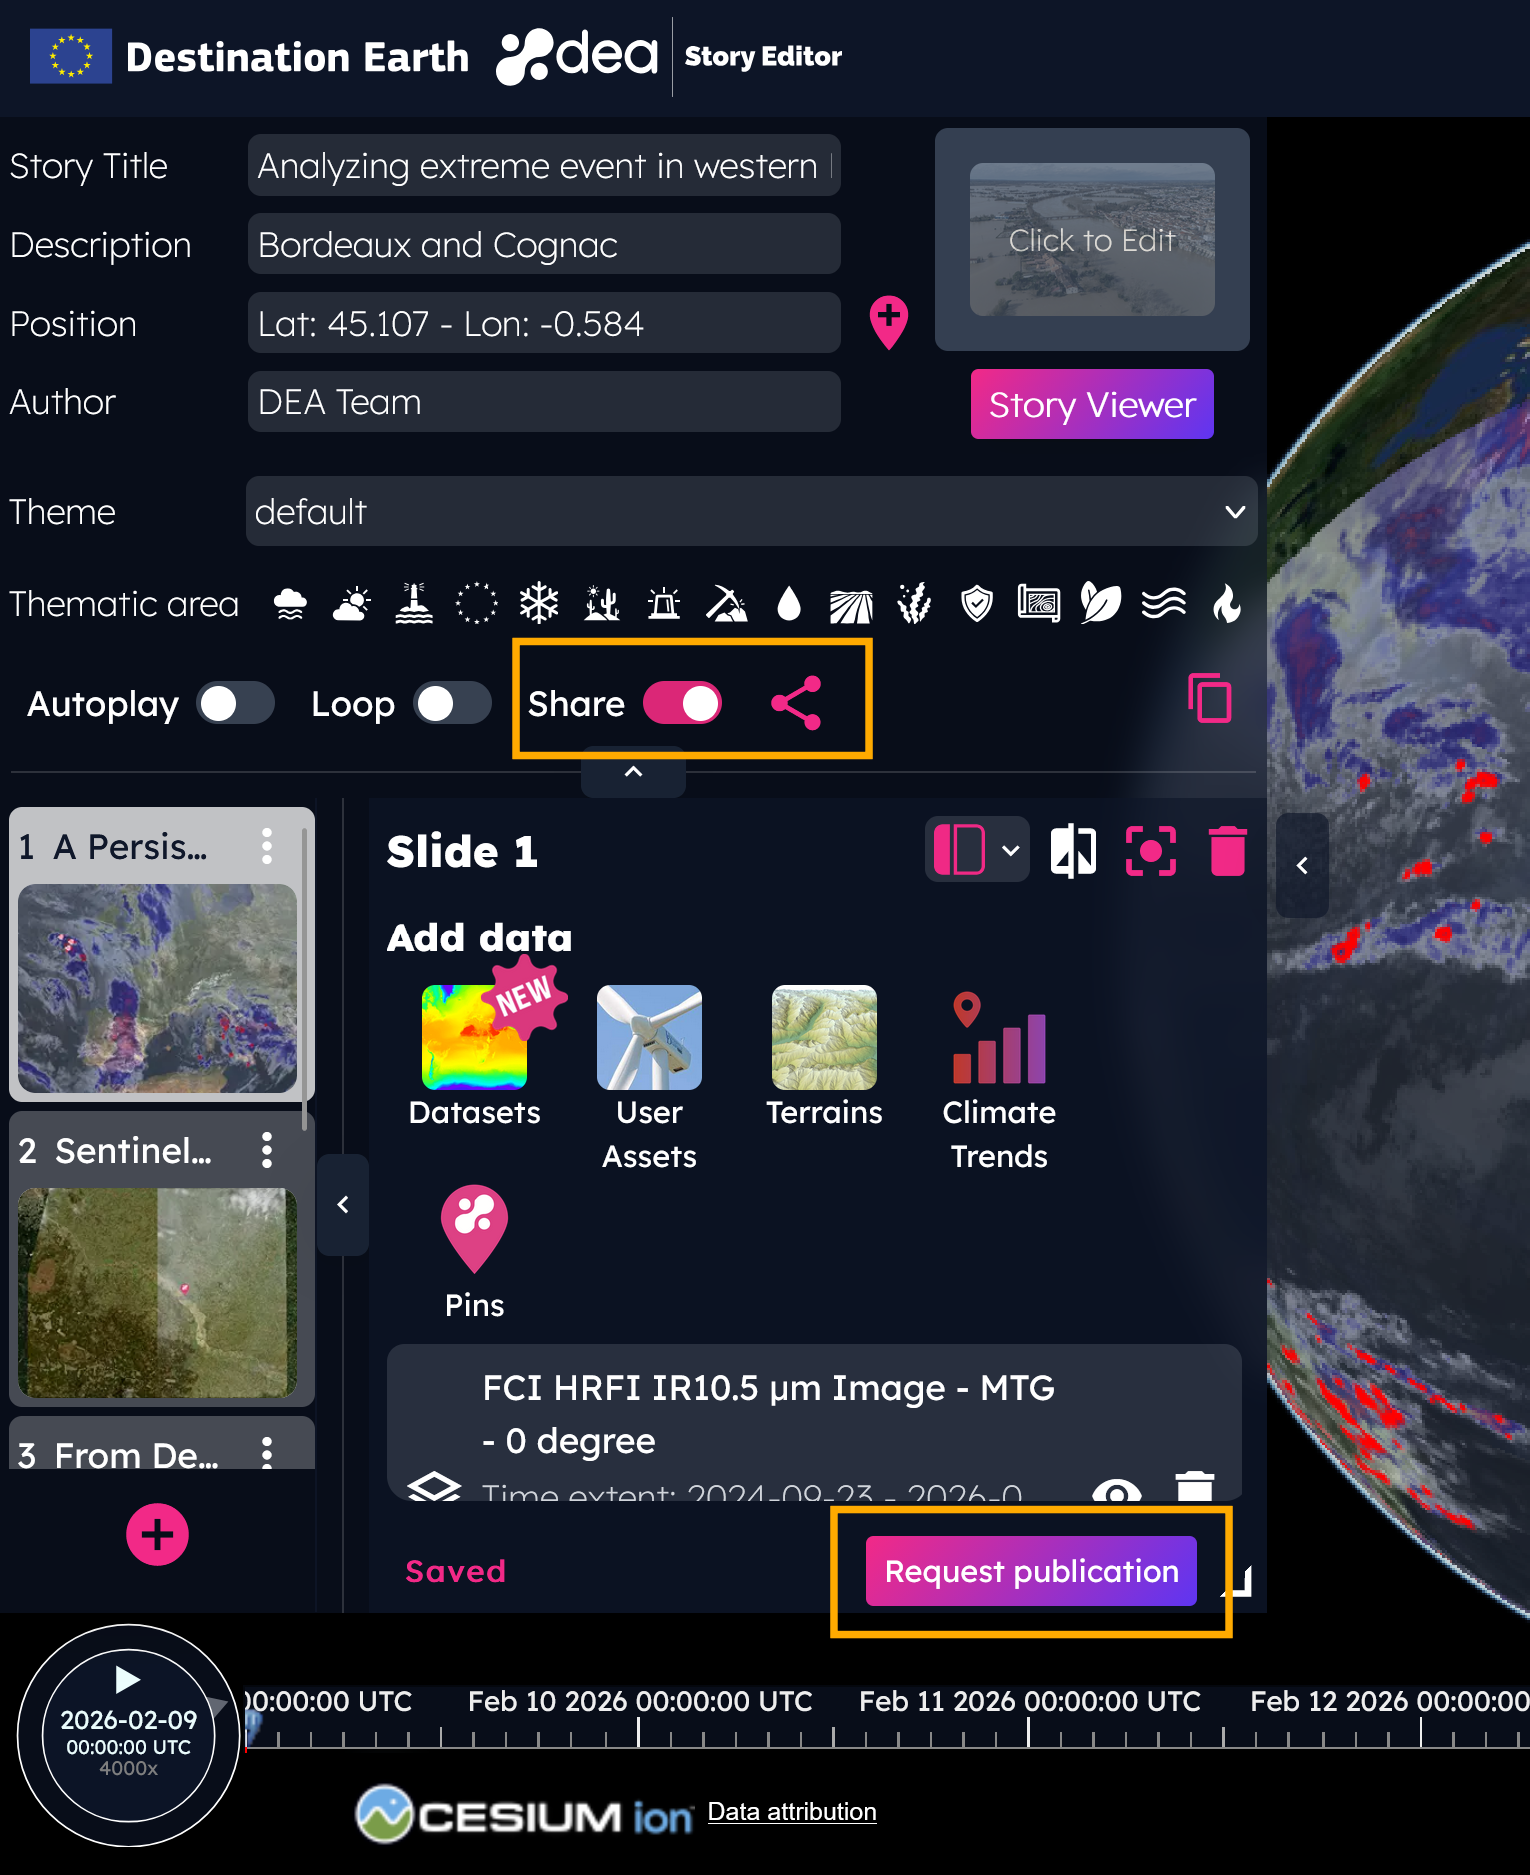Click the add position pin icon
The height and width of the screenshot is (1875, 1530).
coord(888,322)
